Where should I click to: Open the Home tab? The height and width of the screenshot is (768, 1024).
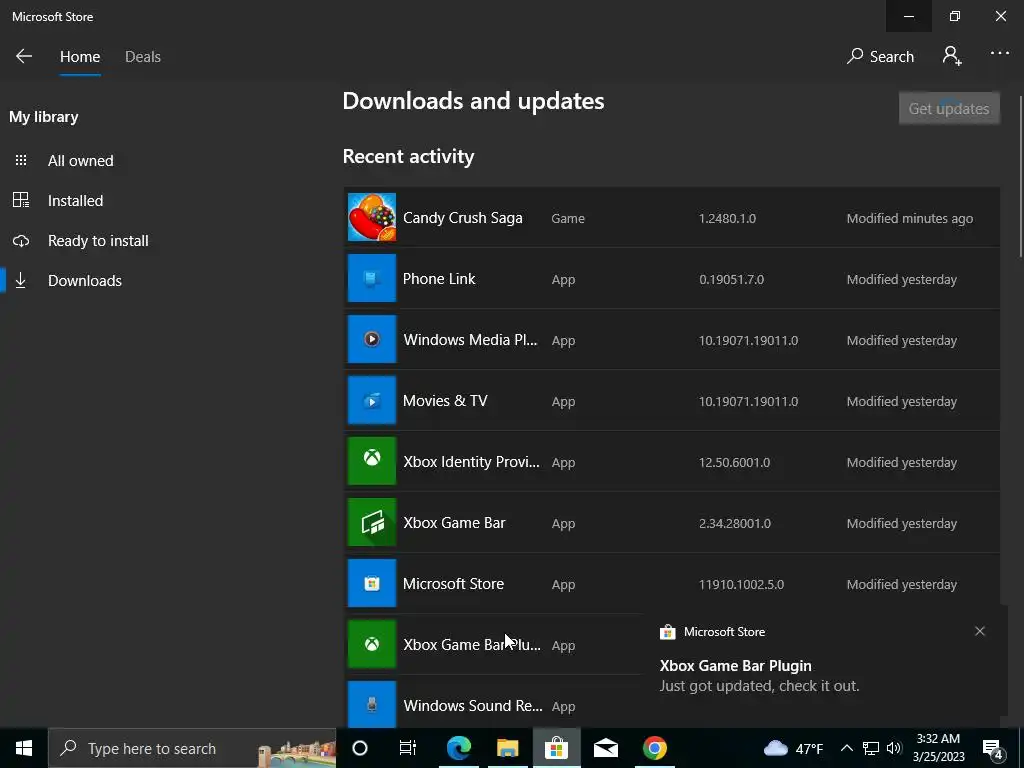click(x=80, y=57)
